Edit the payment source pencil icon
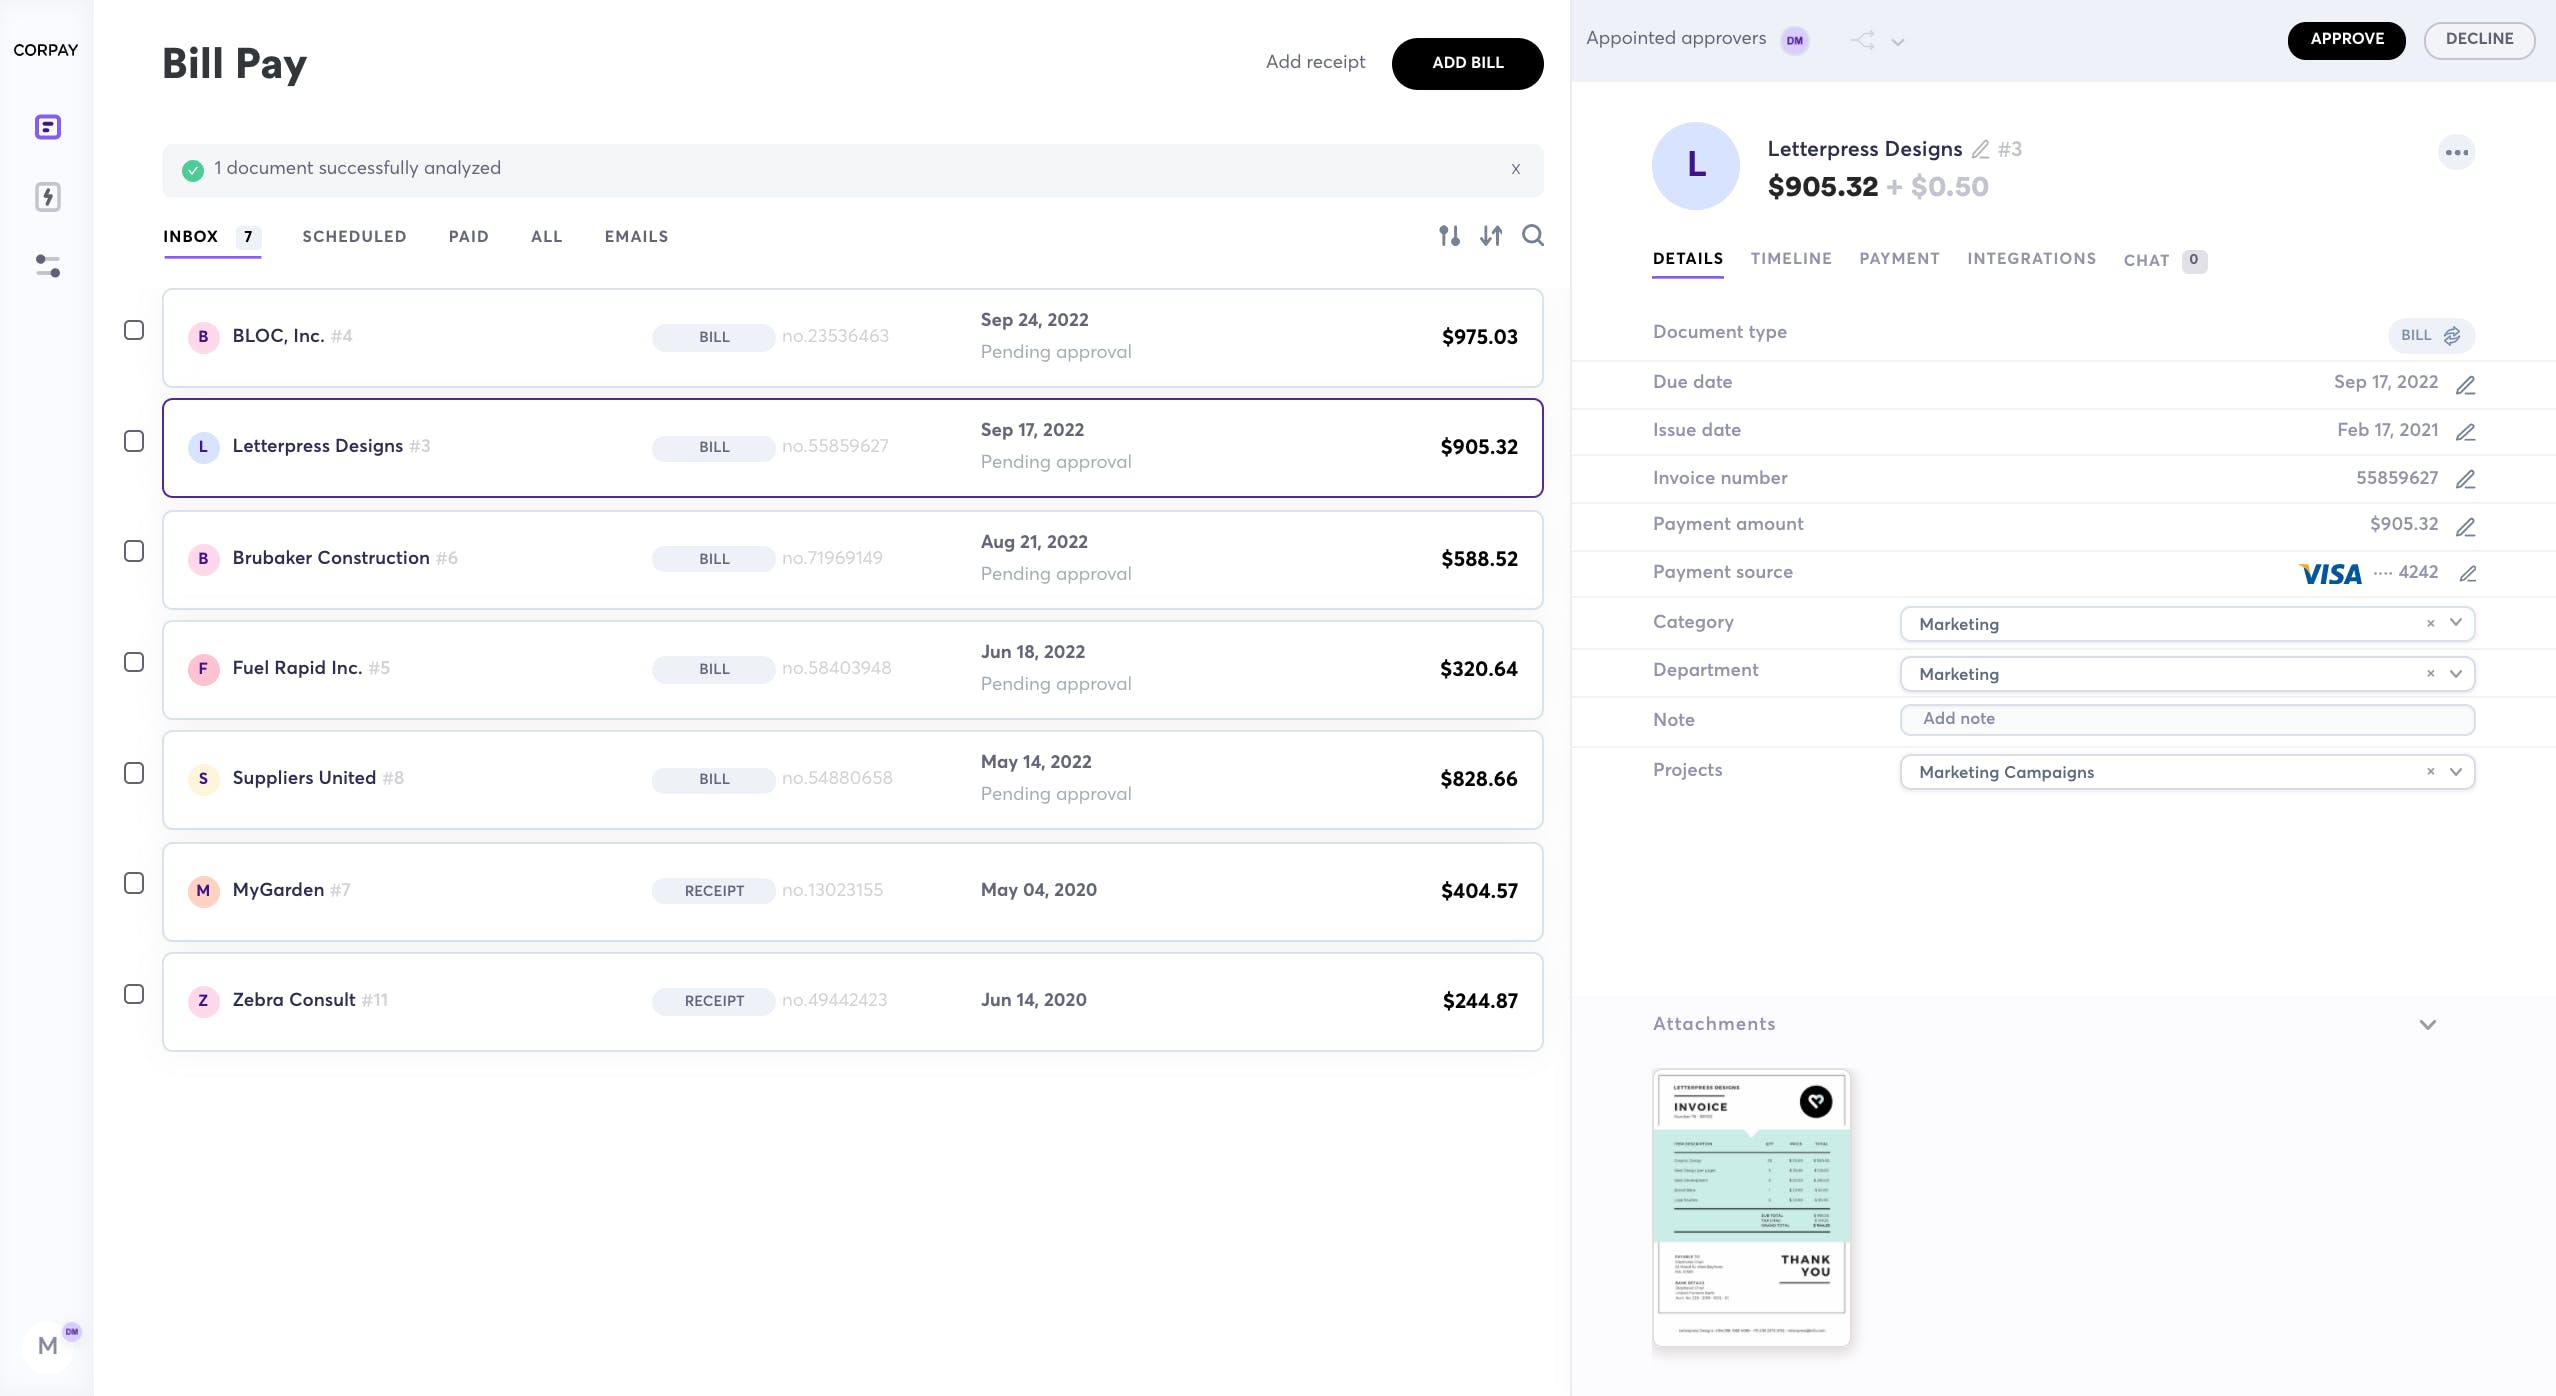This screenshot has width=2556, height=1396. pos(2467,574)
